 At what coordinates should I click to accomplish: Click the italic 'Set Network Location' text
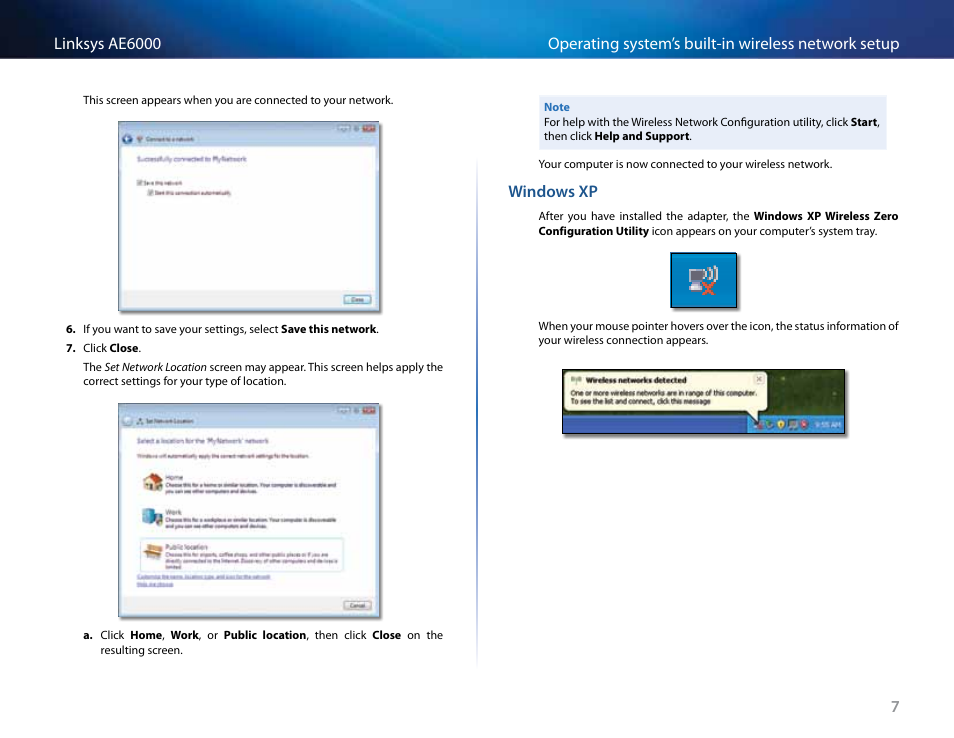(x=155, y=367)
